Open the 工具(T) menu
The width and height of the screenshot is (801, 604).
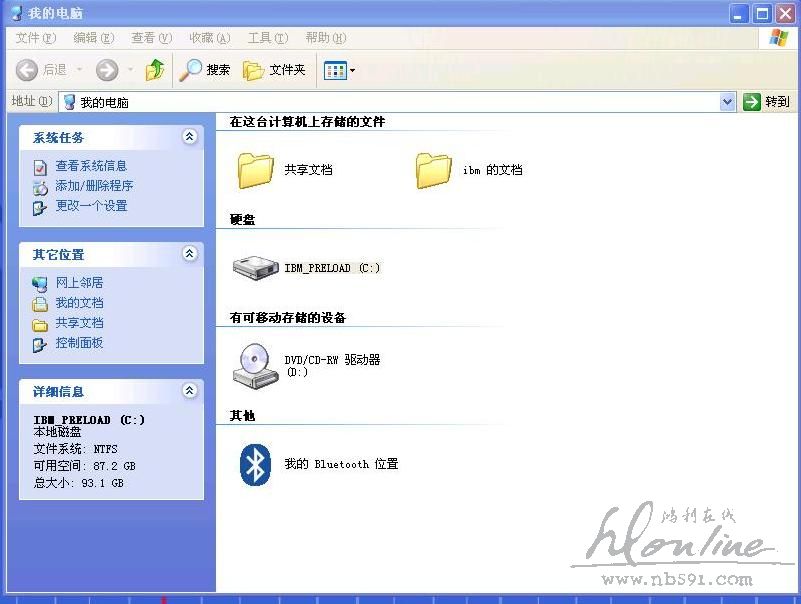coord(268,38)
